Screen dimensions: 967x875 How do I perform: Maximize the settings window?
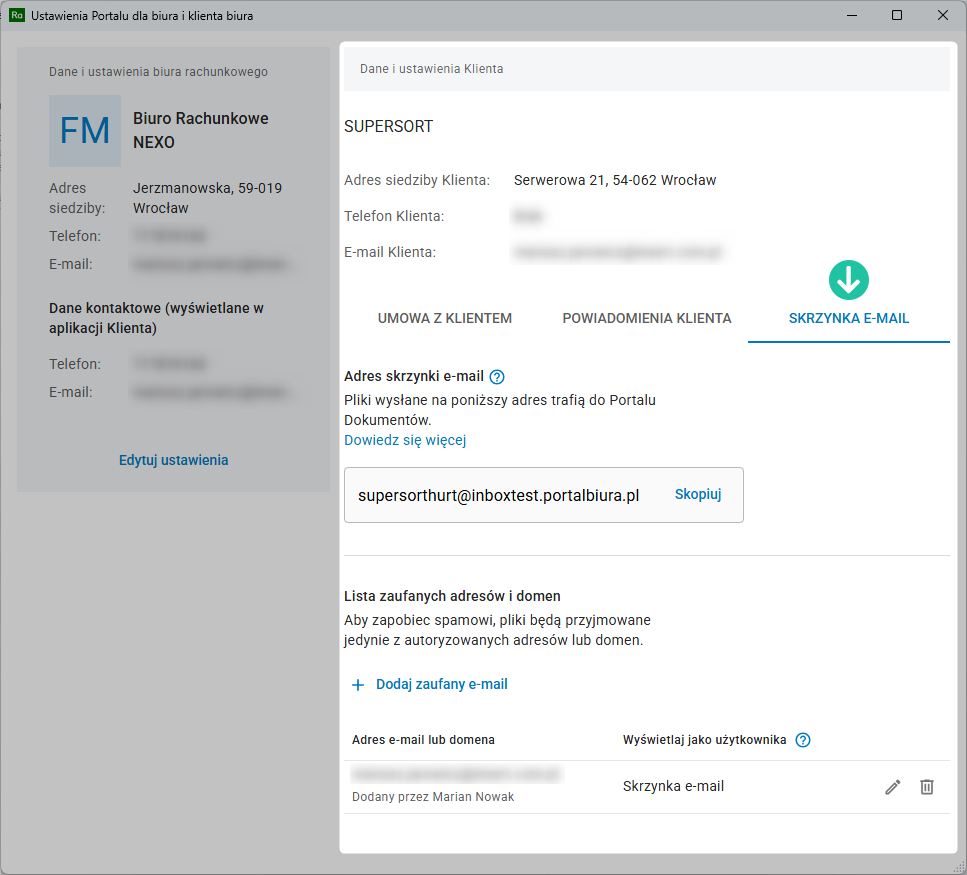(897, 16)
